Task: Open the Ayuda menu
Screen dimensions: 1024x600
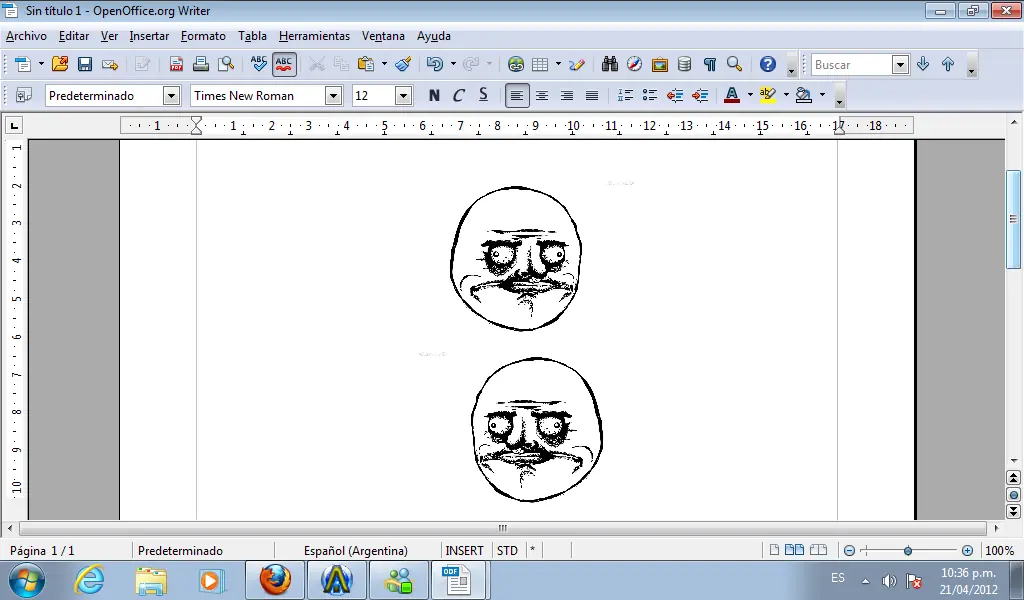Action: (x=434, y=36)
